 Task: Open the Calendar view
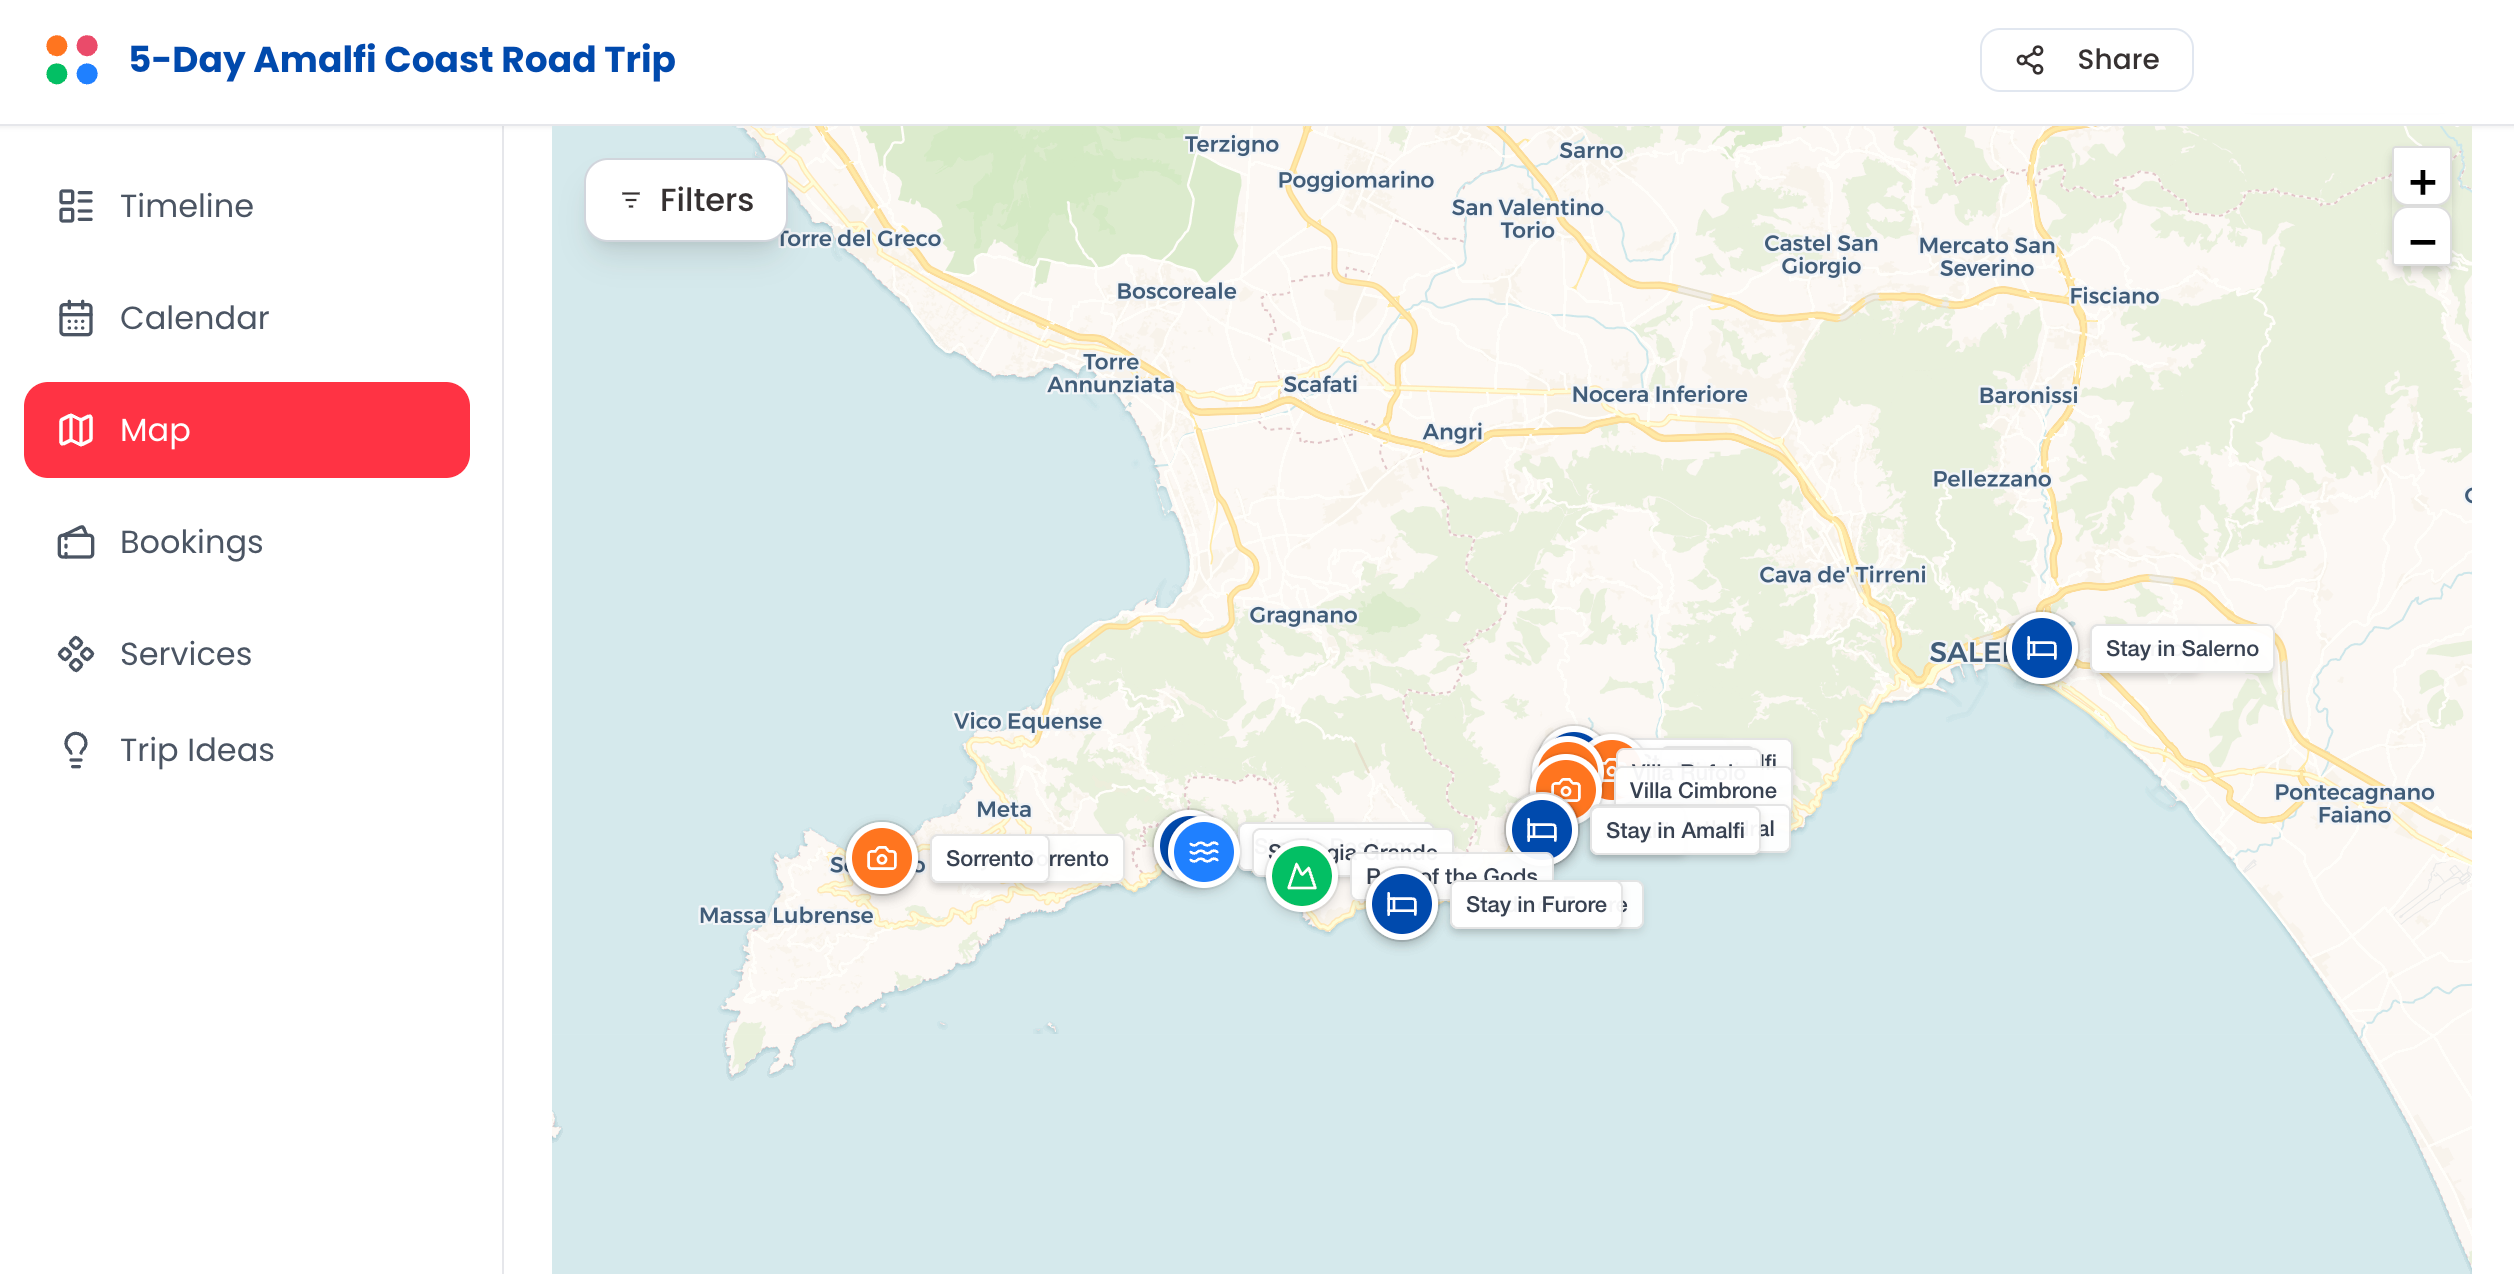(247, 318)
